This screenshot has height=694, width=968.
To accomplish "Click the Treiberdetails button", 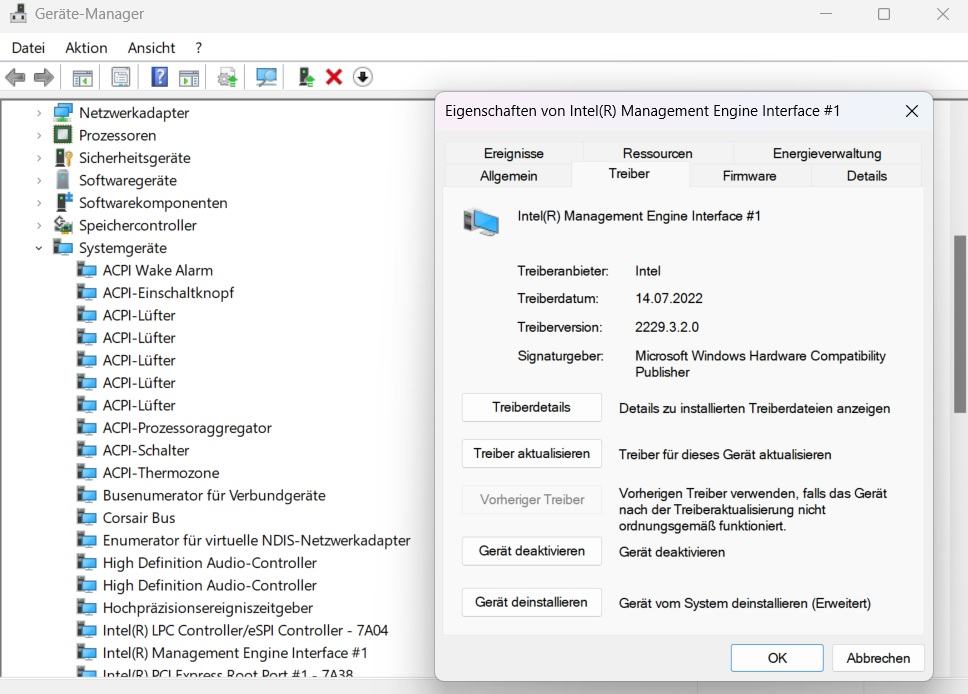I will click(x=532, y=408).
